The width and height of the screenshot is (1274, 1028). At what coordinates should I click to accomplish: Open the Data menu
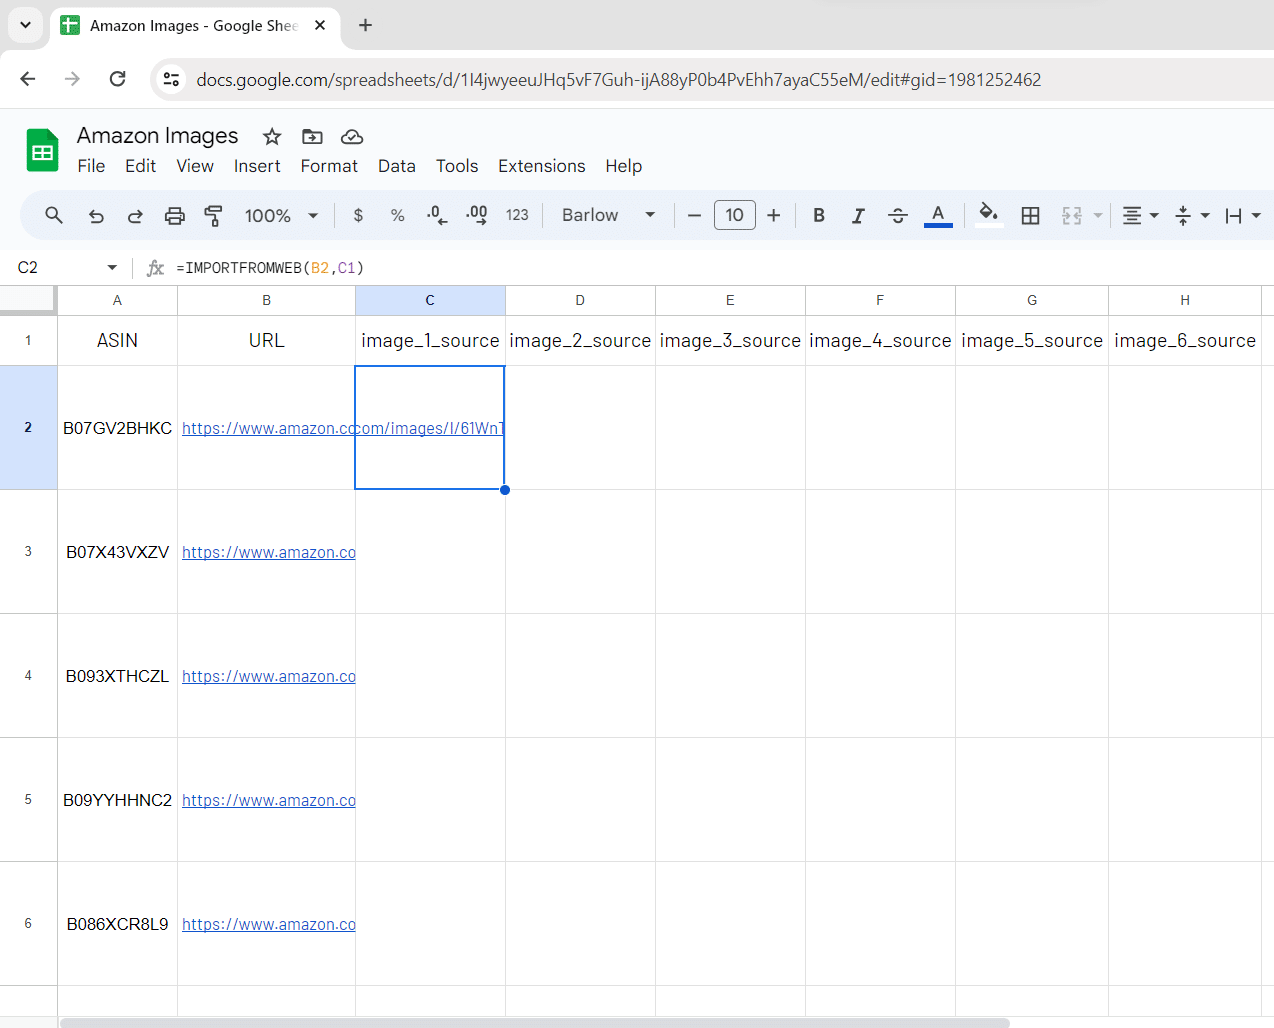click(x=396, y=166)
